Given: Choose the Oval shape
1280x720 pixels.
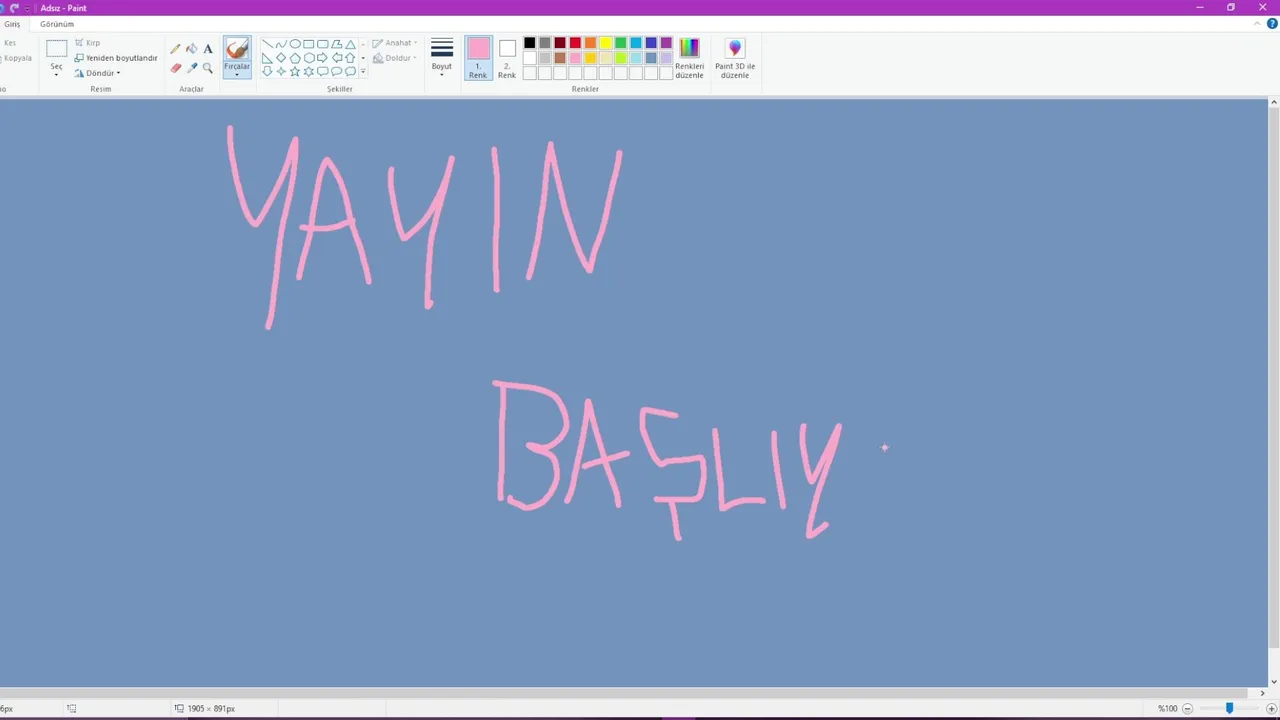Looking at the screenshot, I should 295,44.
